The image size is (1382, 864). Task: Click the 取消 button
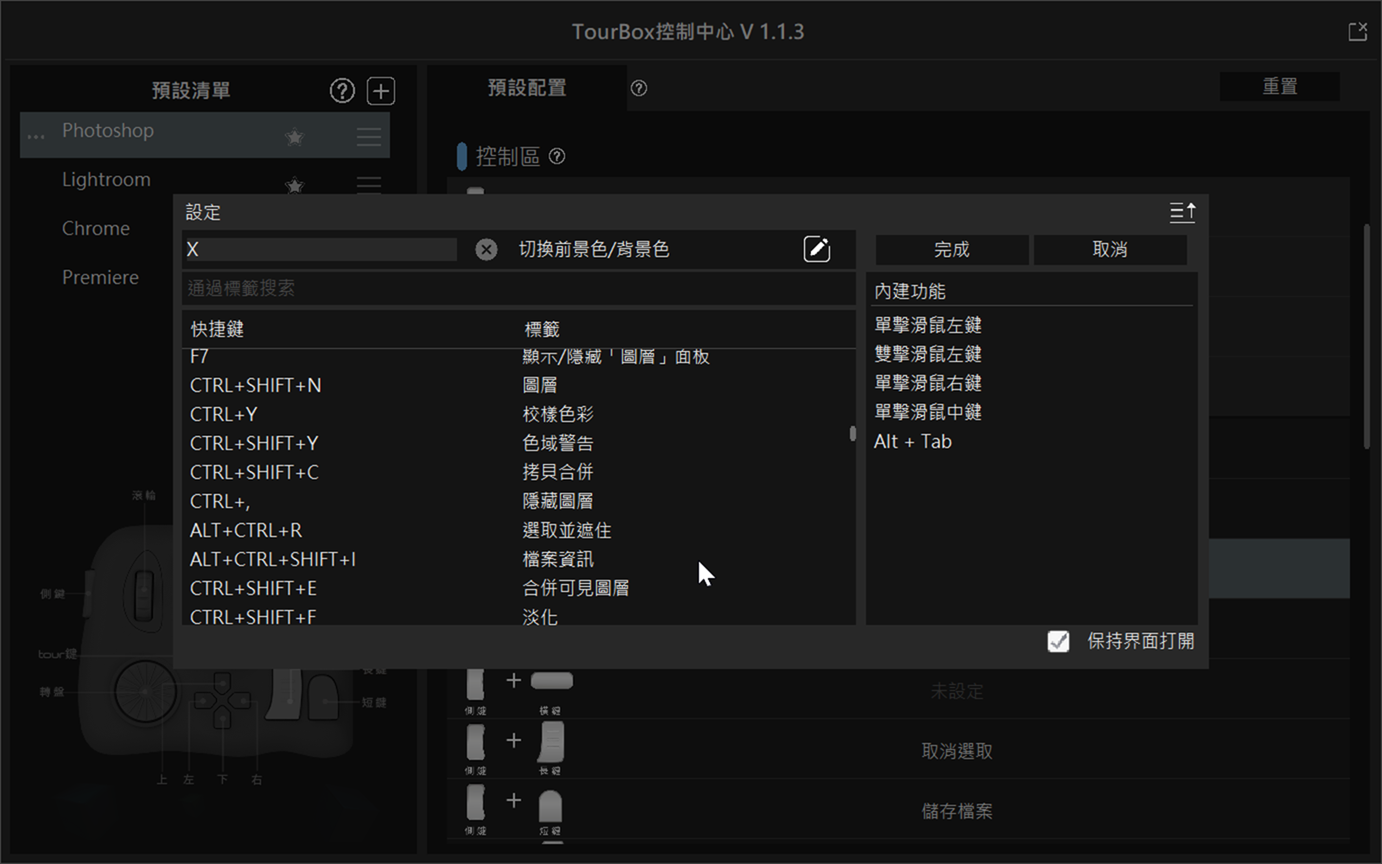(x=1109, y=250)
